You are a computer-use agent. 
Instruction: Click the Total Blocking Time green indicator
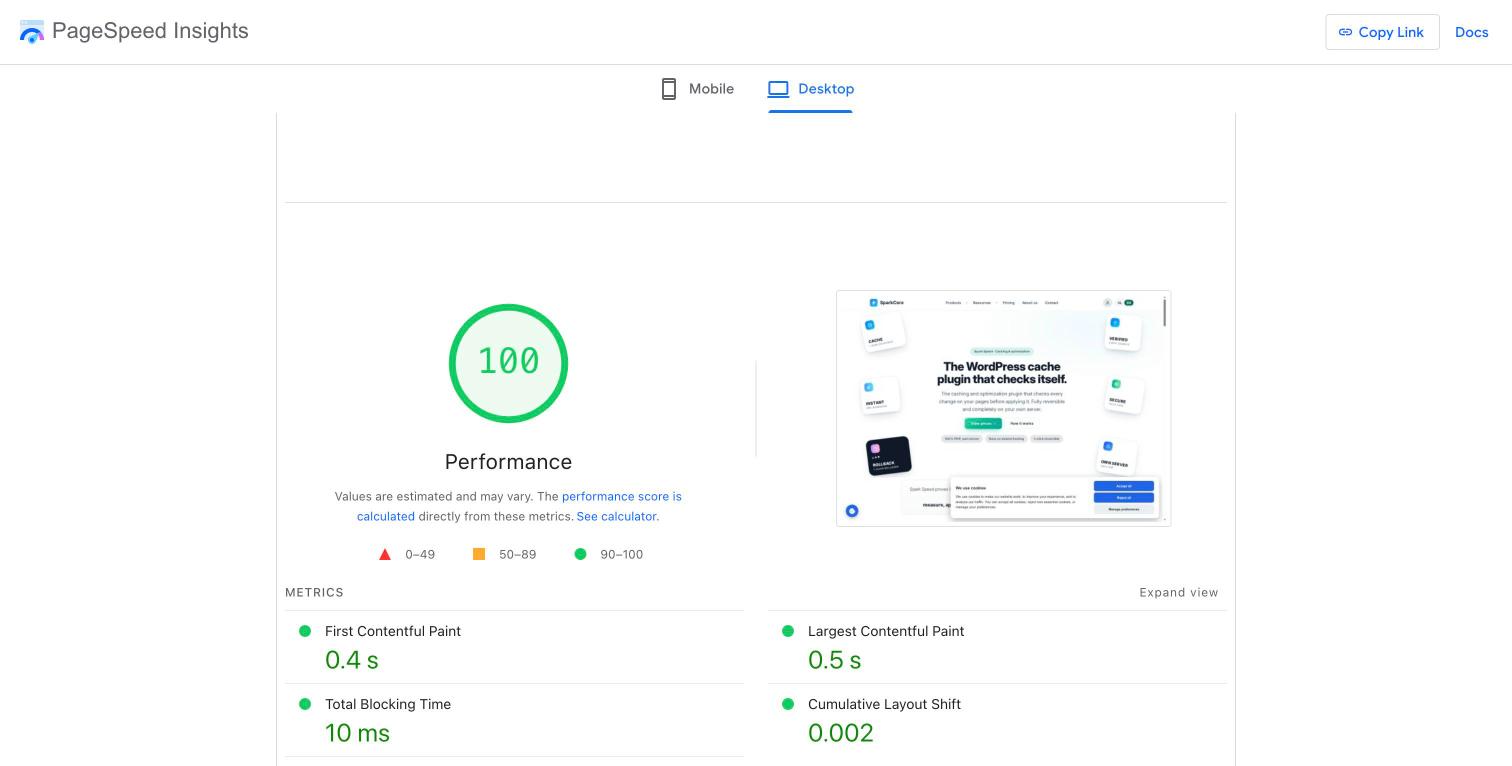pyautogui.click(x=305, y=704)
